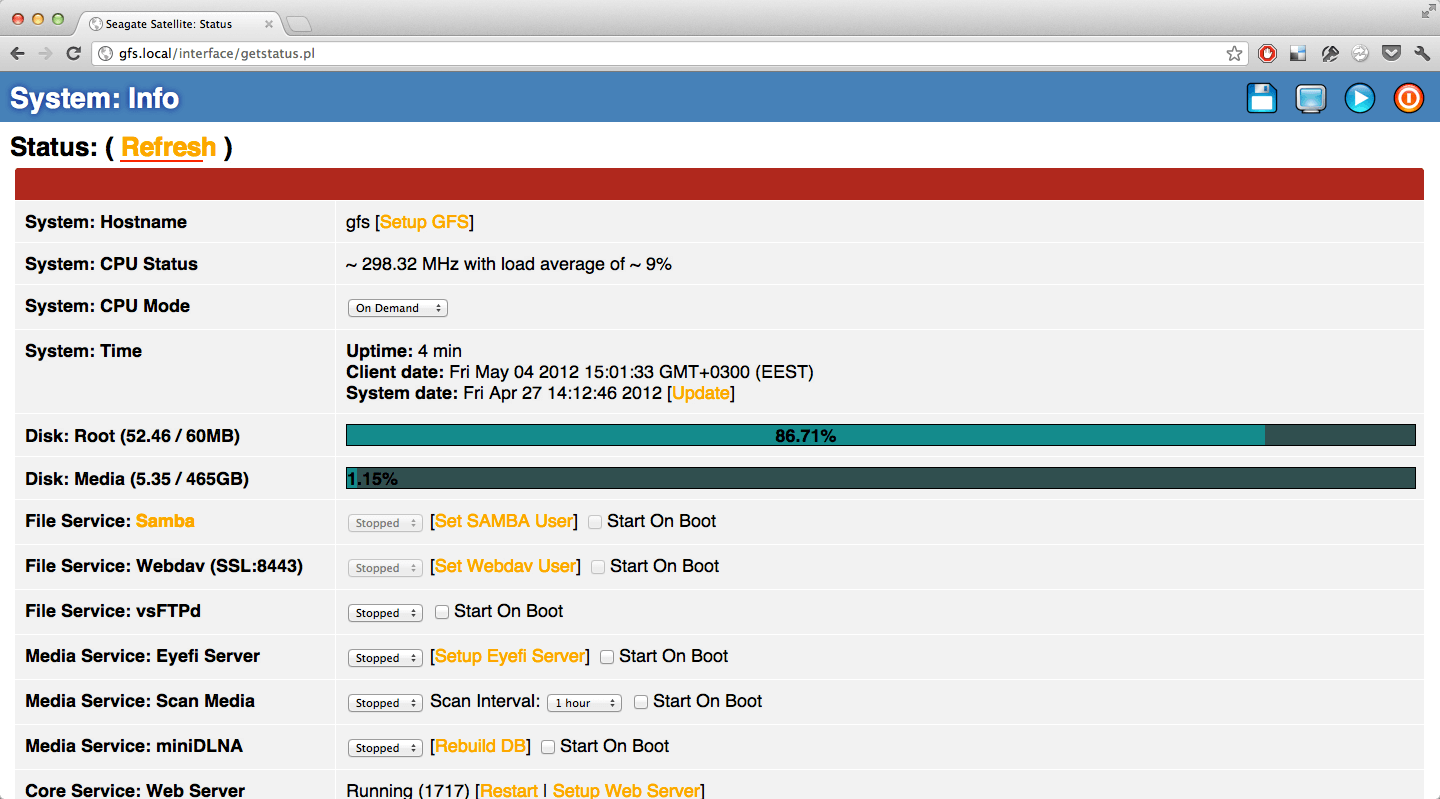Open Setup Web Server link

point(626,790)
